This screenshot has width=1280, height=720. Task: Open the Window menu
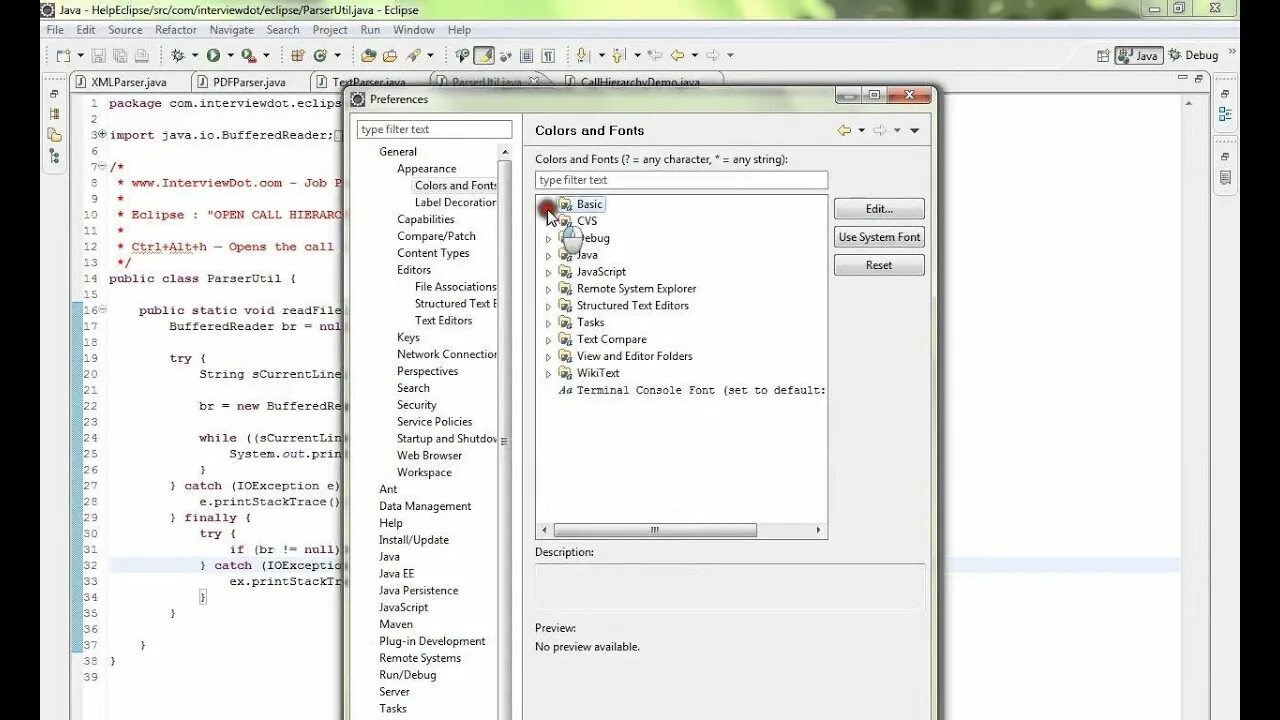(414, 30)
